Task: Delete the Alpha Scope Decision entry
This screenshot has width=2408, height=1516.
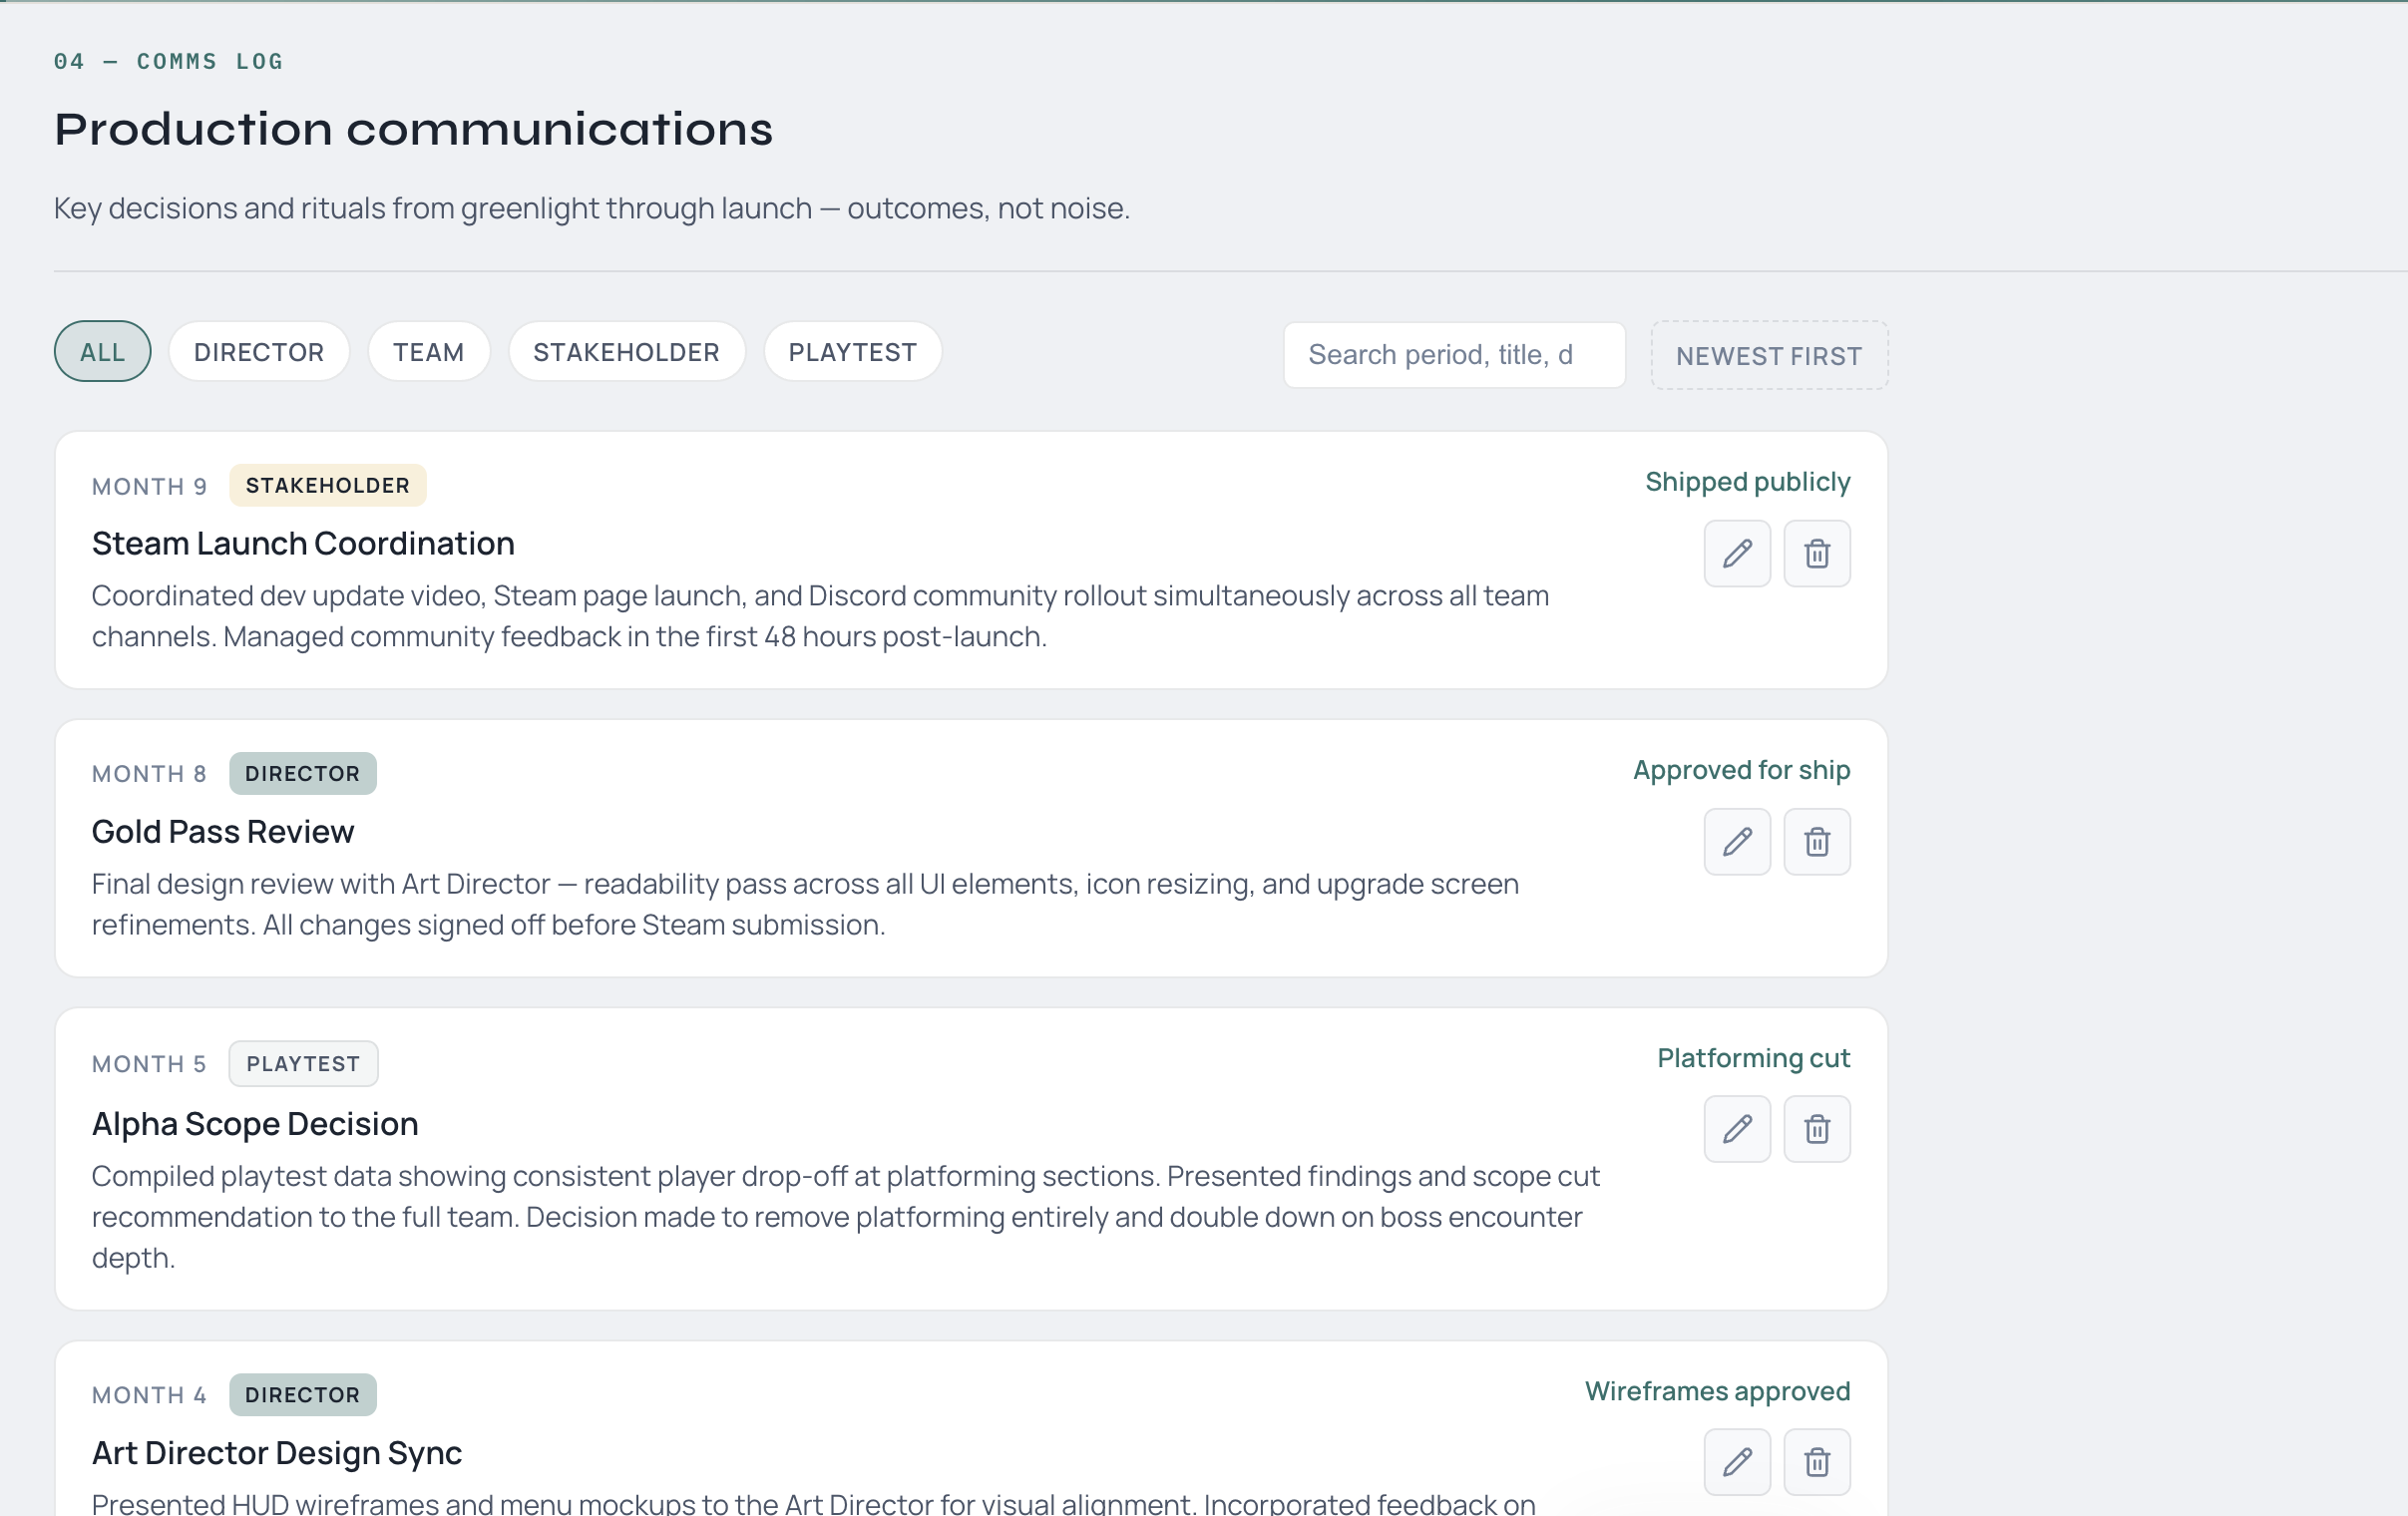Action: [1816, 1129]
